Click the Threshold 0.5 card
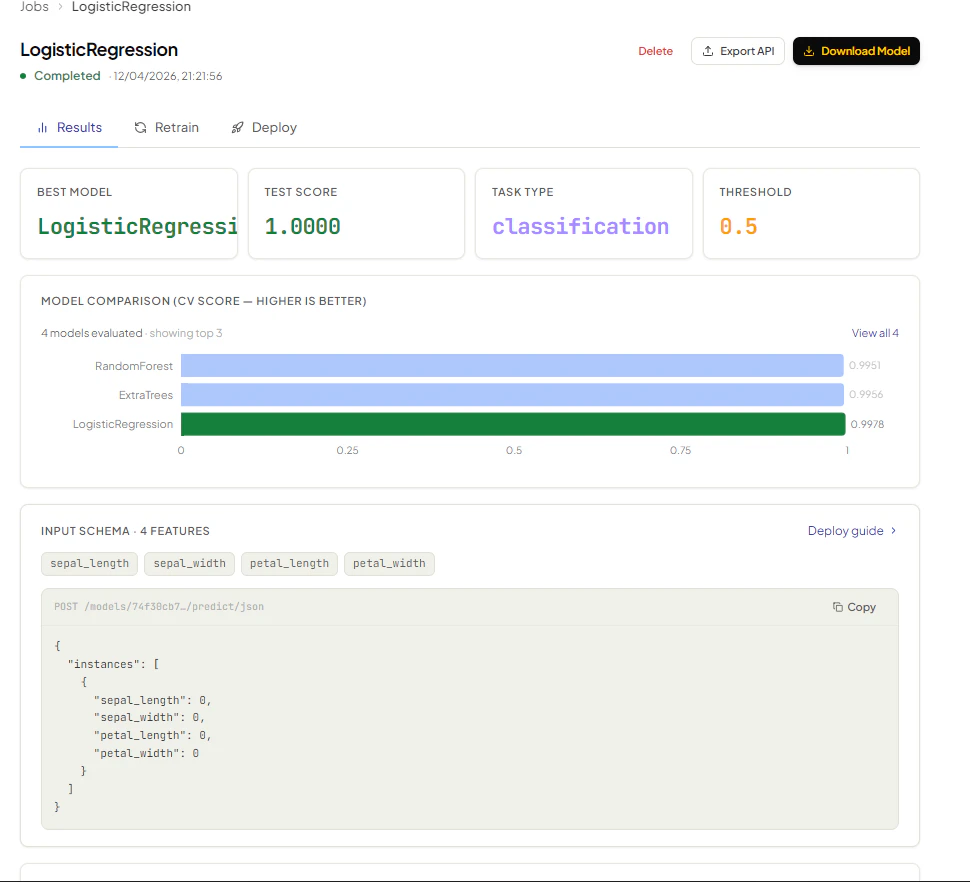The height and width of the screenshot is (882, 970). click(x=811, y=213)
